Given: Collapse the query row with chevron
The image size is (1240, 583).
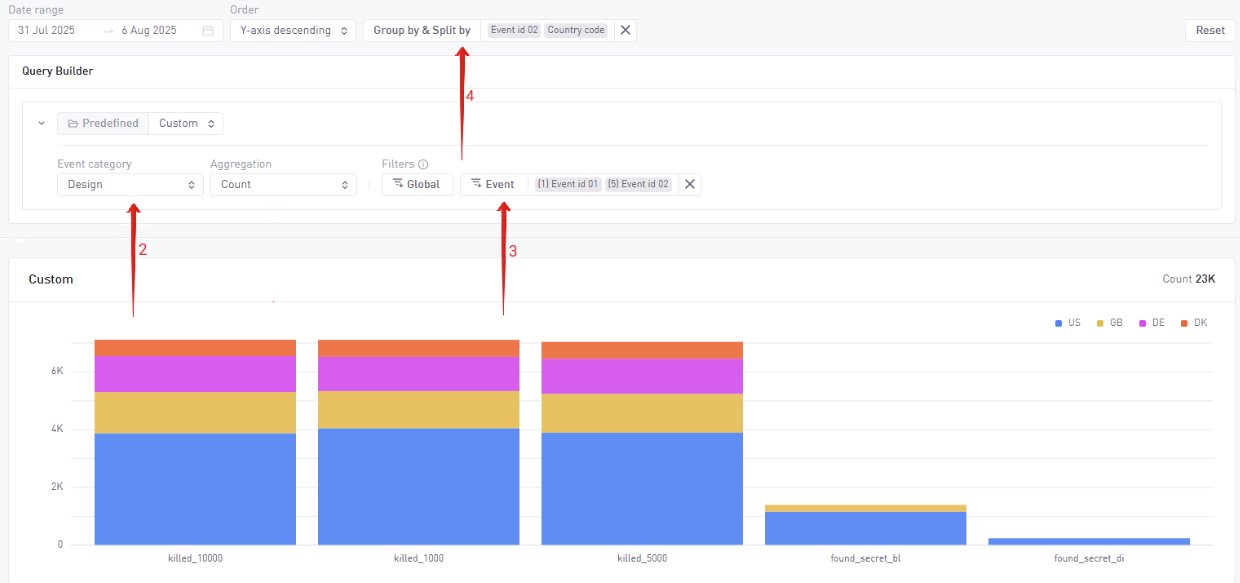Looking at the screenshot, I should pyautogui.click(x=41, y=124).
